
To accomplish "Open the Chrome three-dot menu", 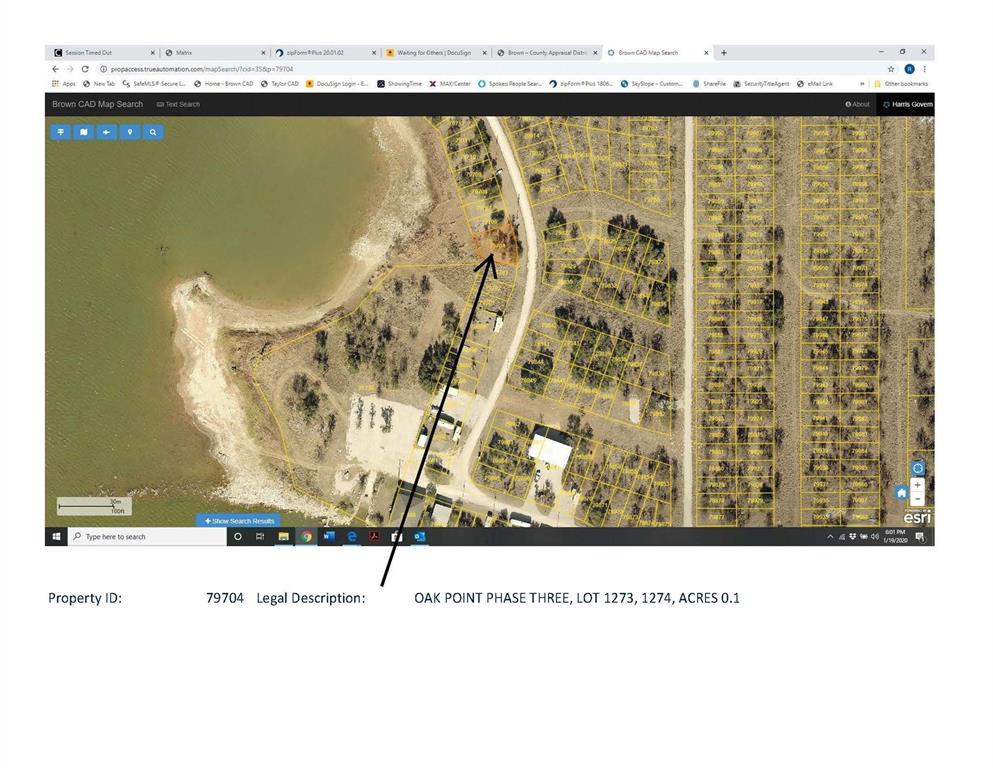I will click(x=925, y=69).
